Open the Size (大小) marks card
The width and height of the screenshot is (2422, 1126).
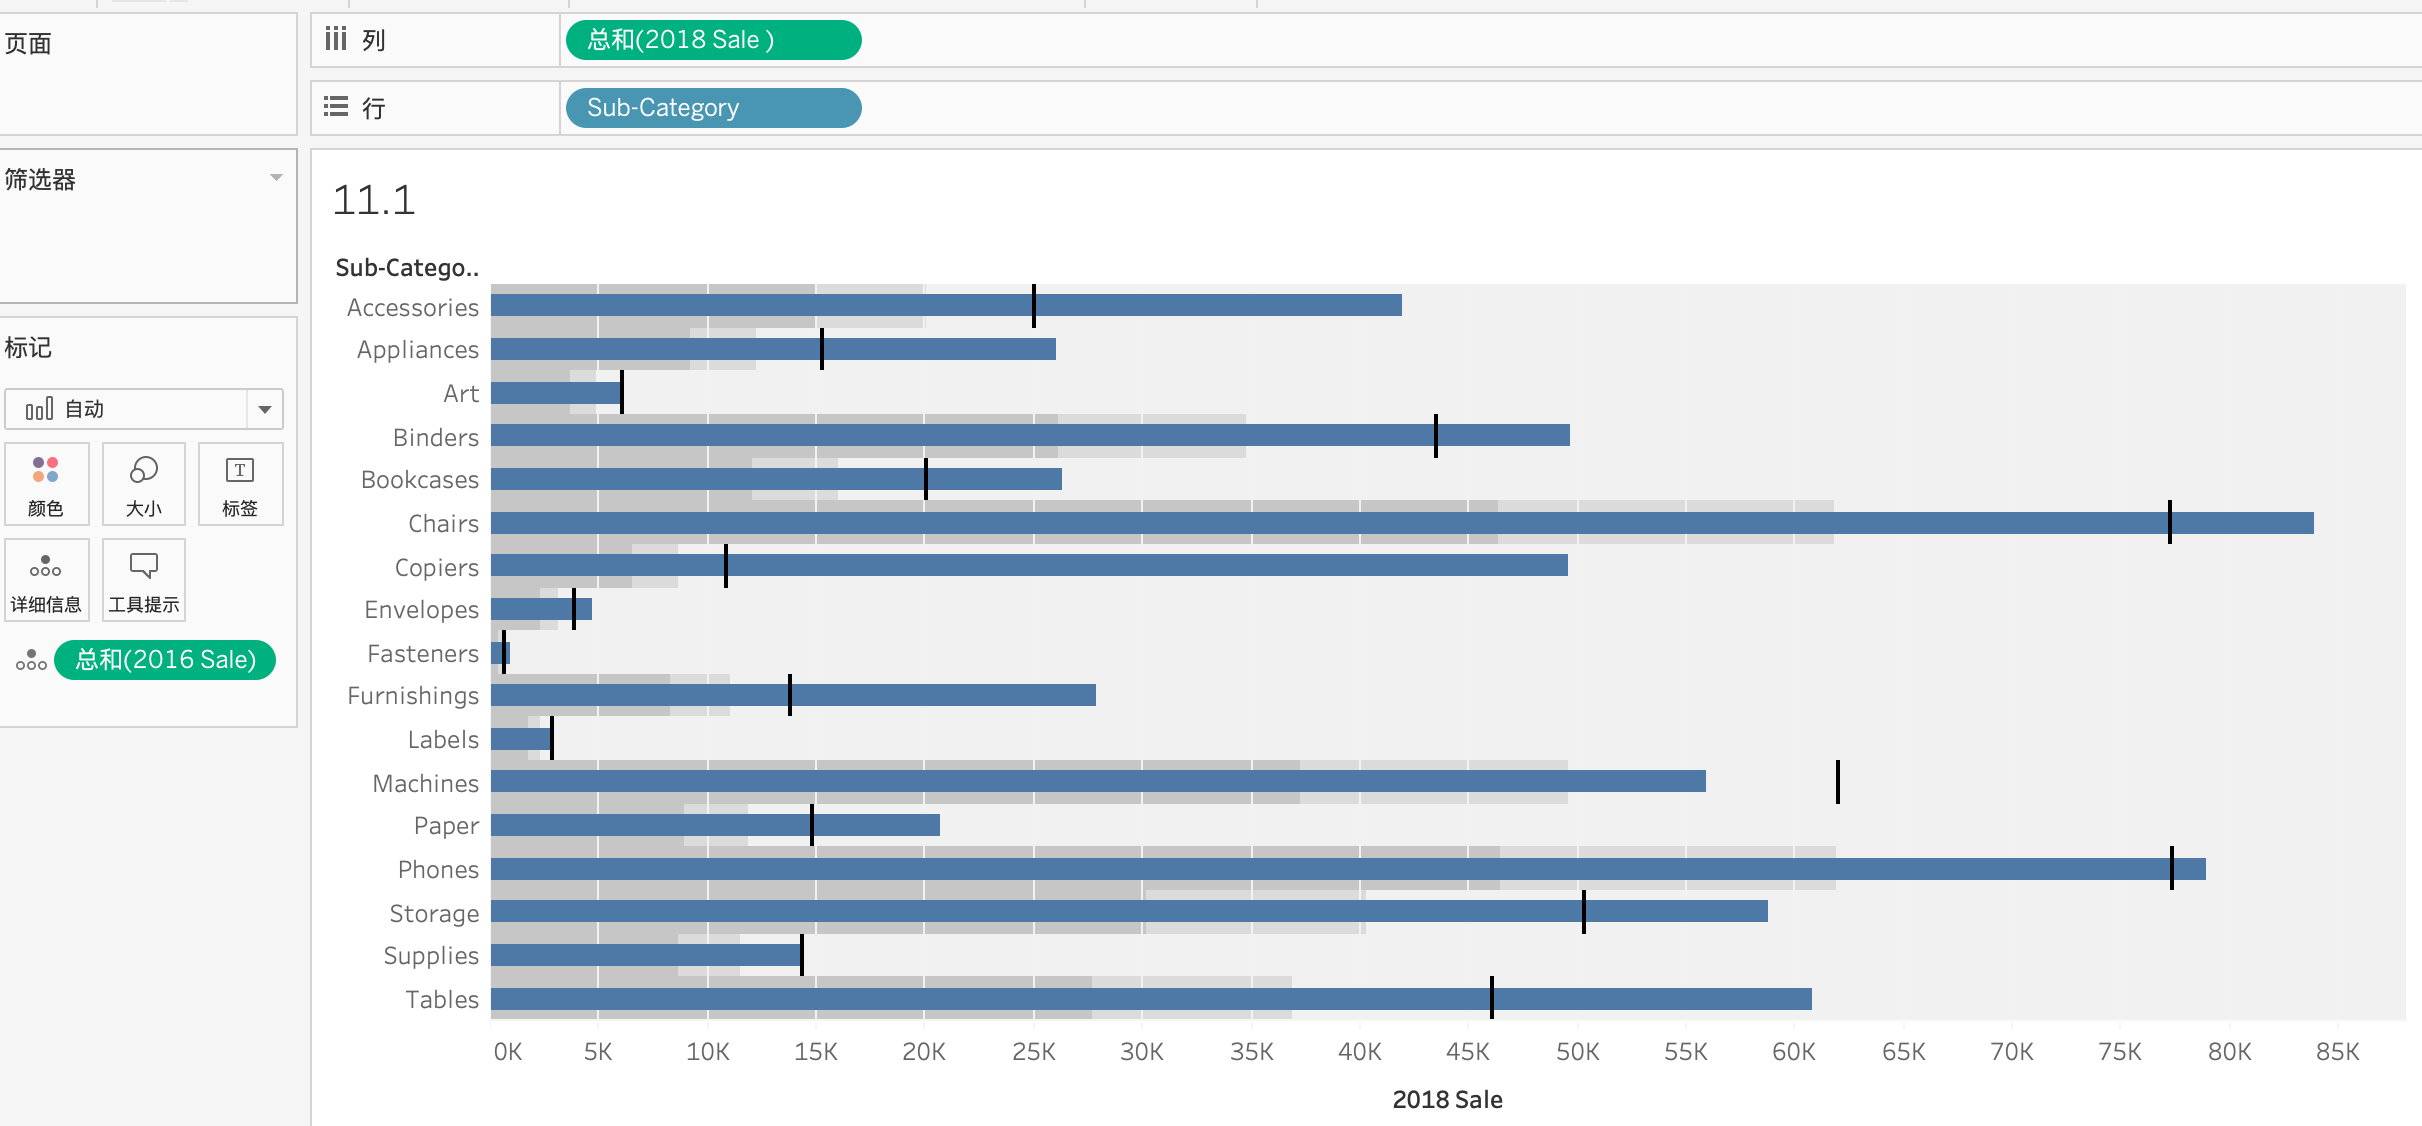click(x=143, y=482)
